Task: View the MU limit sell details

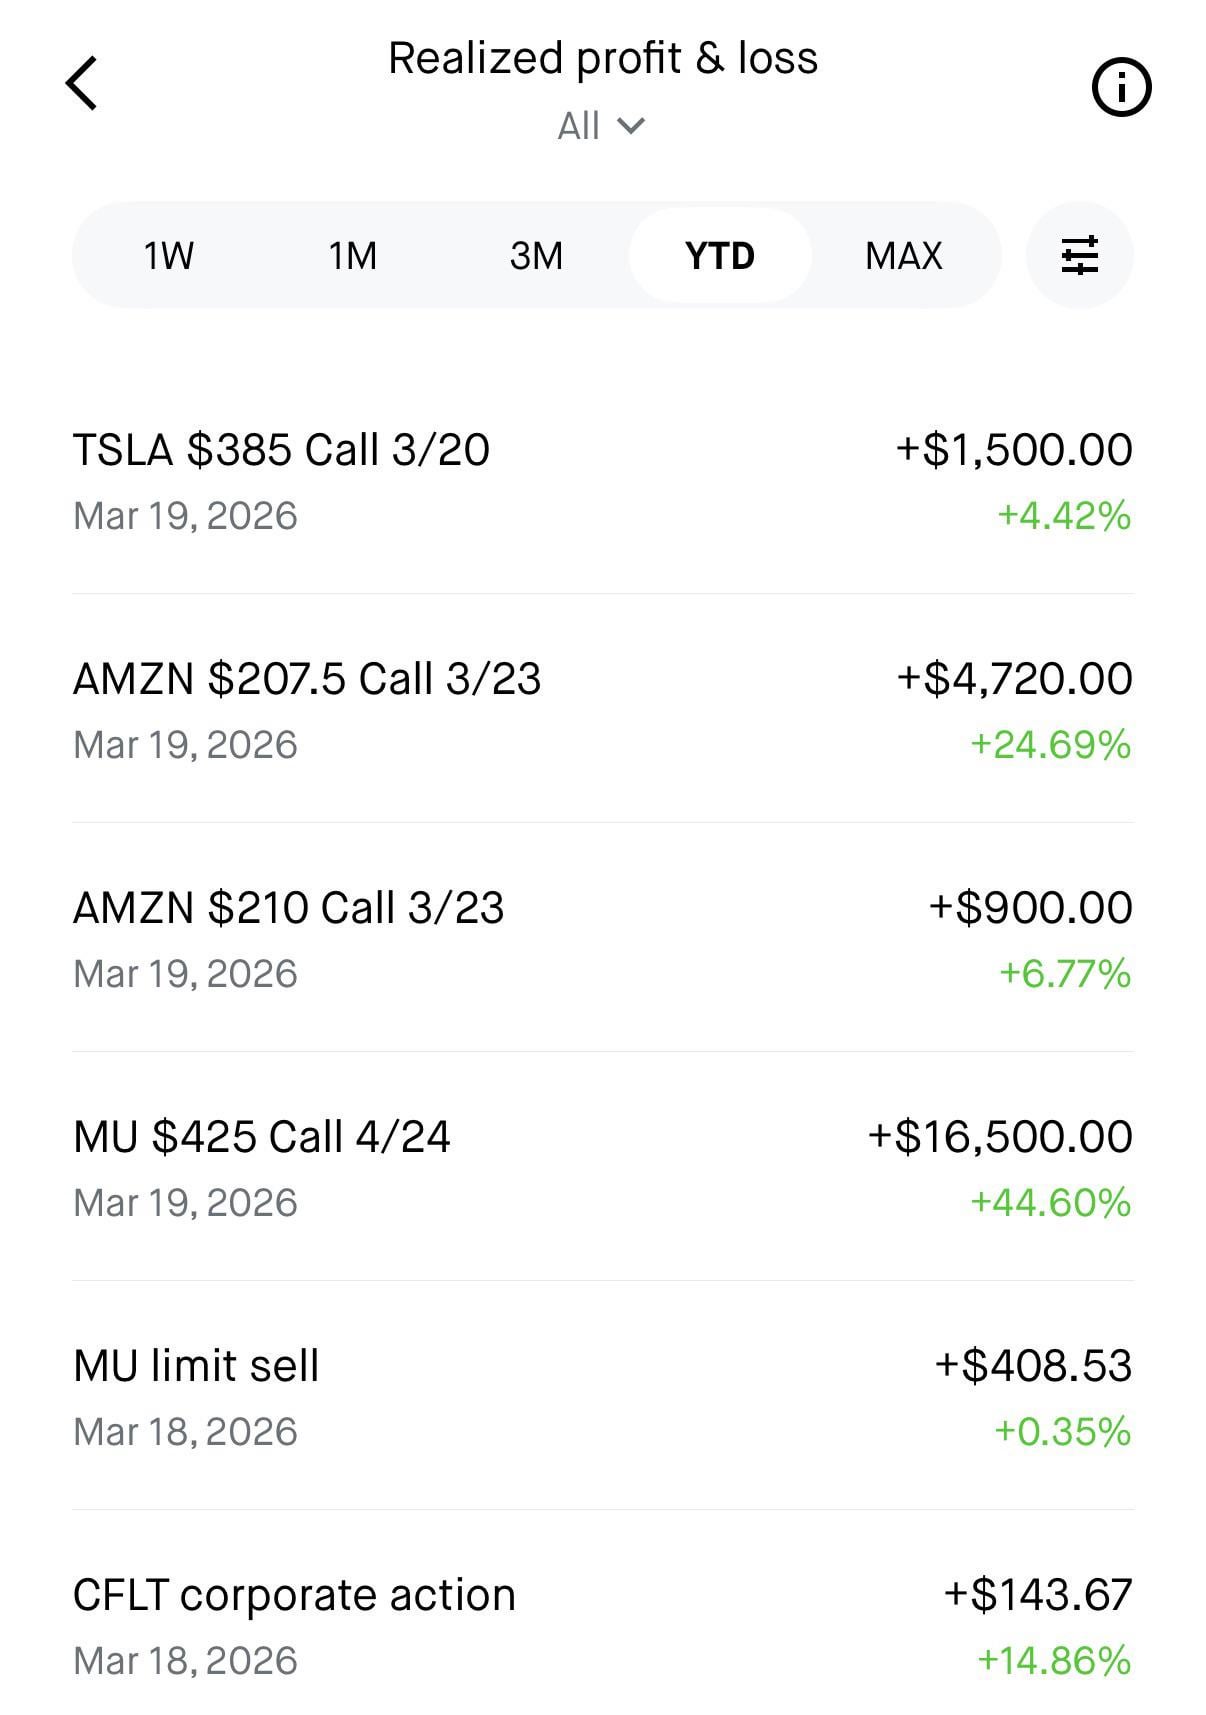Action: click(x=196, y=1366)
